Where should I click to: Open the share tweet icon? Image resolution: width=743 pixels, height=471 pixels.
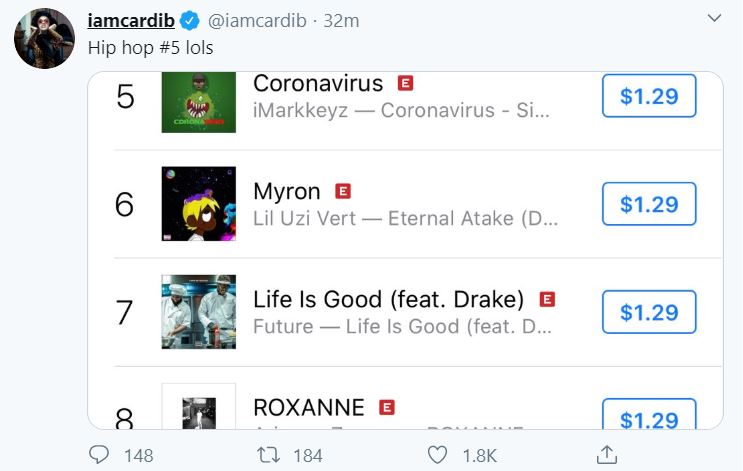click(606, 455)
